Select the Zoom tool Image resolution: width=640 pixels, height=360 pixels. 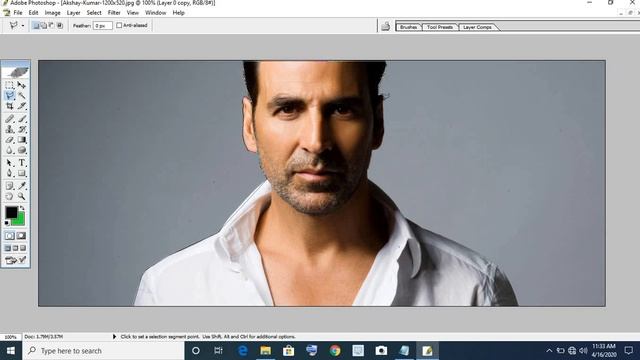click(x=22, y=197)
